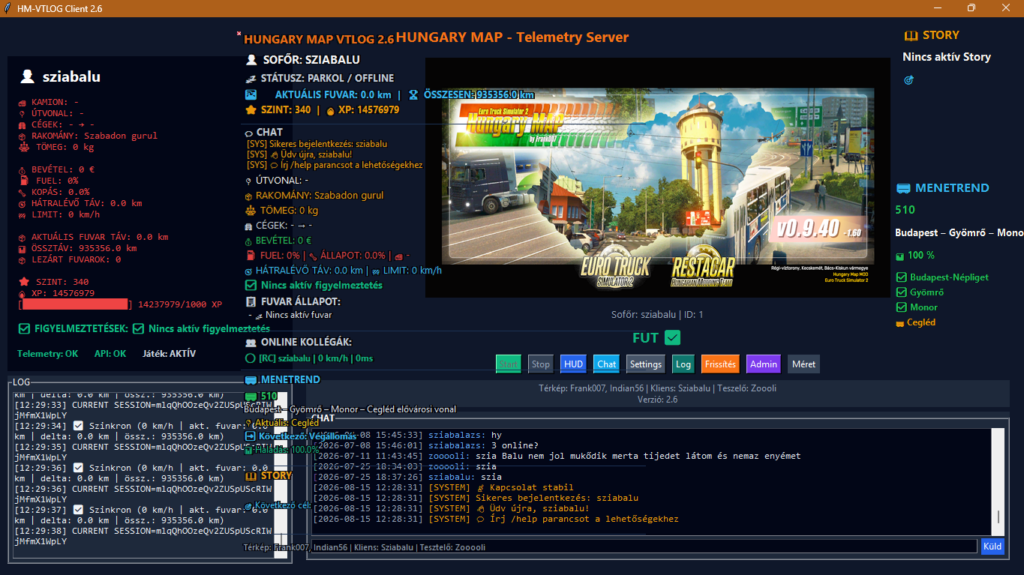Toggle the Budapest-Népliget stop checkbox
Viewport: 1024px width, 575px height.
pyautogui.click(x=901, y=277)
